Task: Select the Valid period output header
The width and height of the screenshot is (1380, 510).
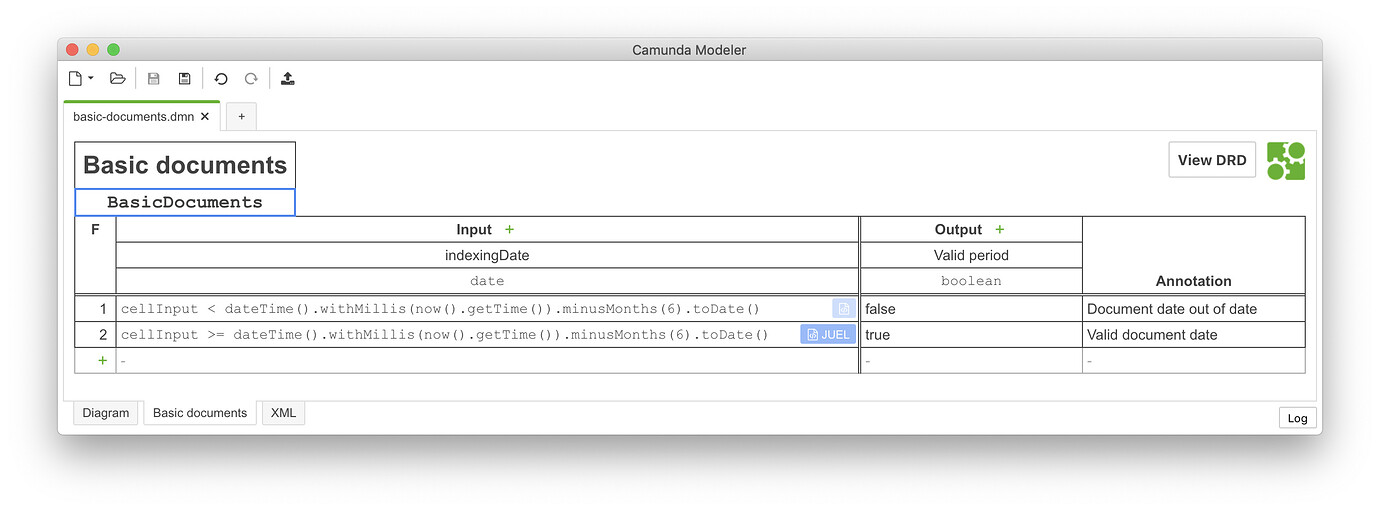Action: tap(971, 255)
